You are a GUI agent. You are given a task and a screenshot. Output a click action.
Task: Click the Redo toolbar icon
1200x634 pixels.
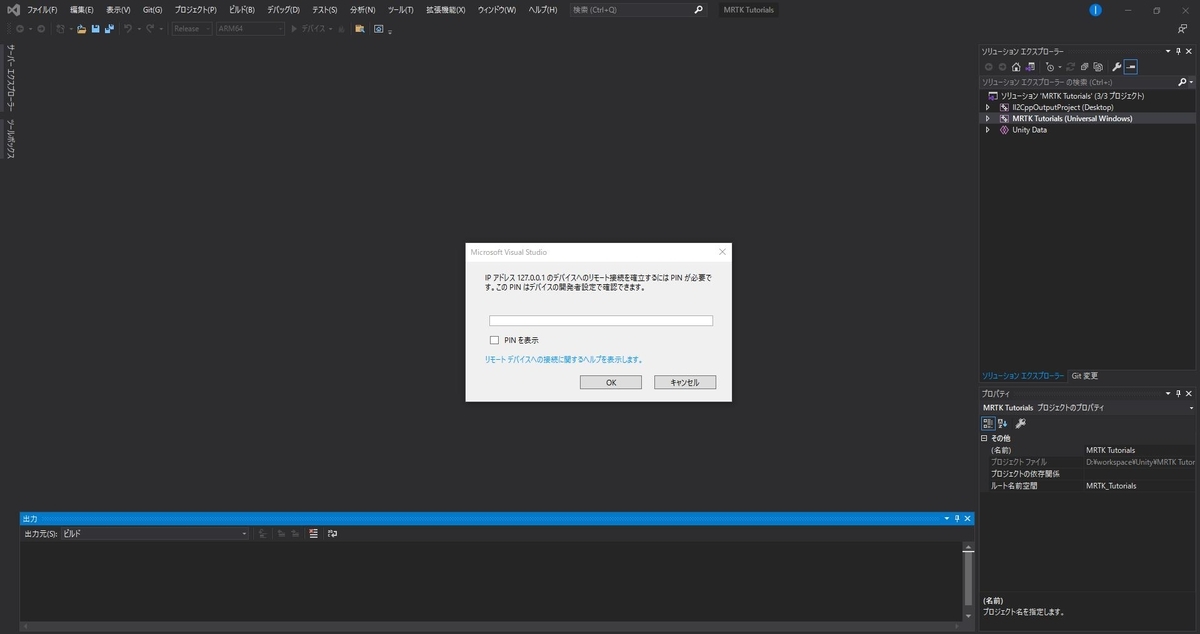tap(150, 29)
